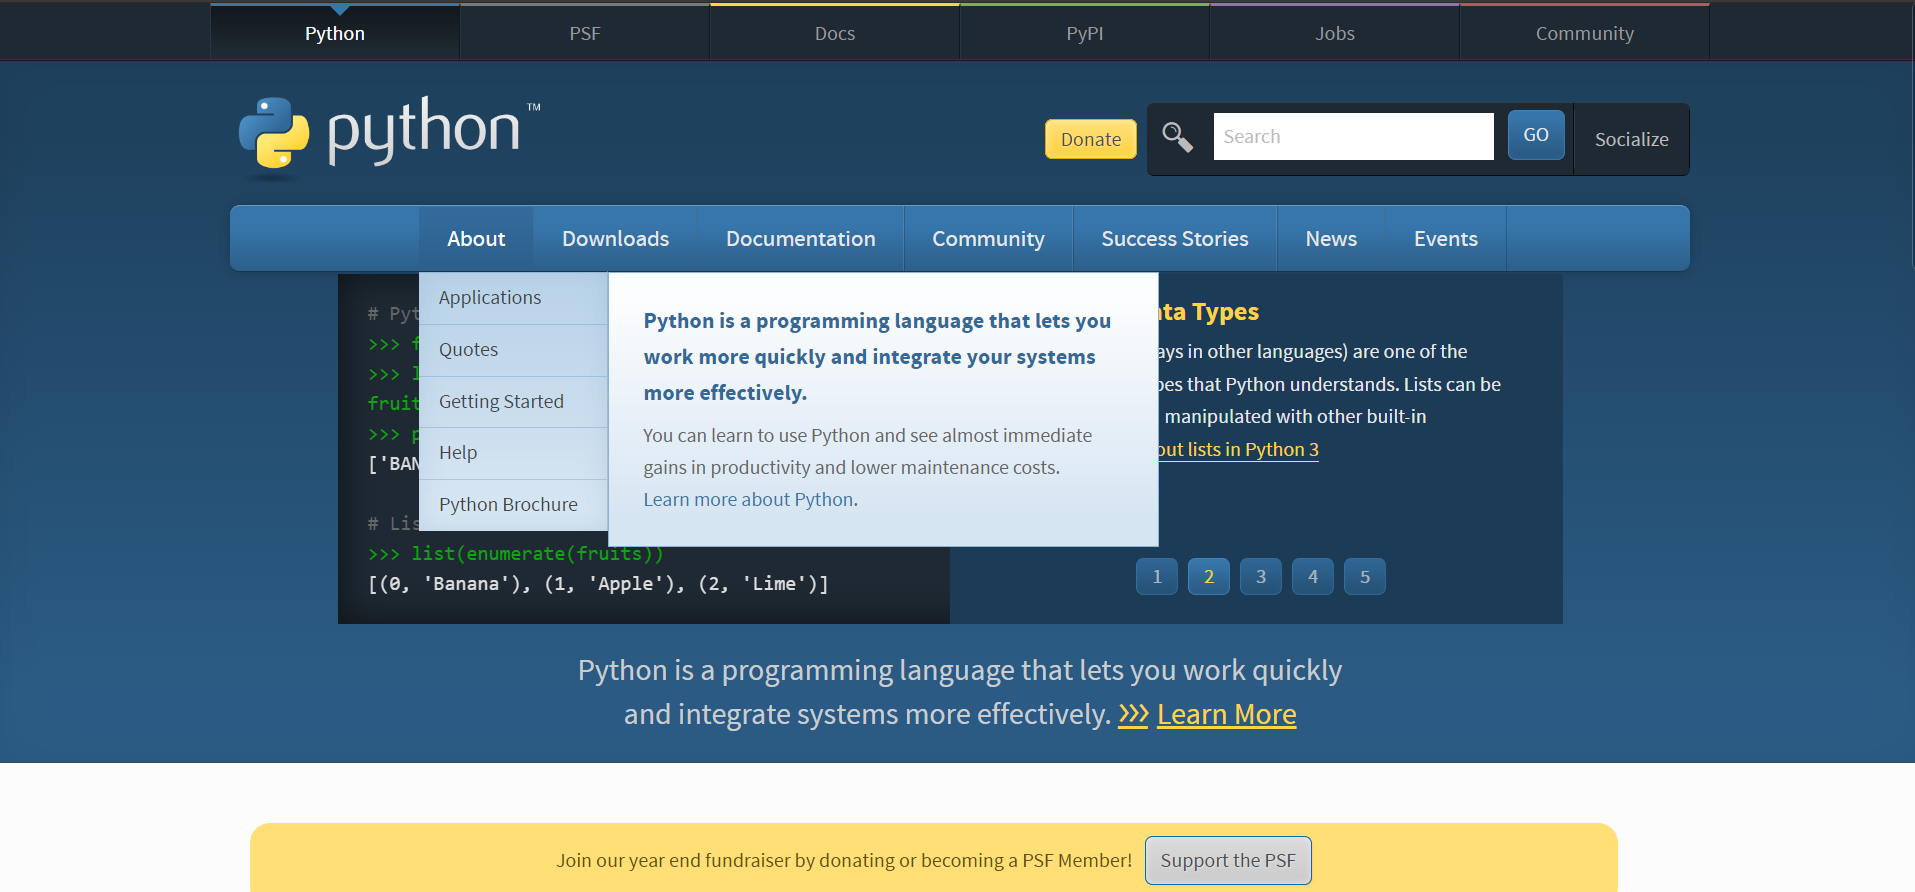The image size is (1915, 892).
Task: Follow the yellow Learn More link
Action: [x=1226, y=714]
